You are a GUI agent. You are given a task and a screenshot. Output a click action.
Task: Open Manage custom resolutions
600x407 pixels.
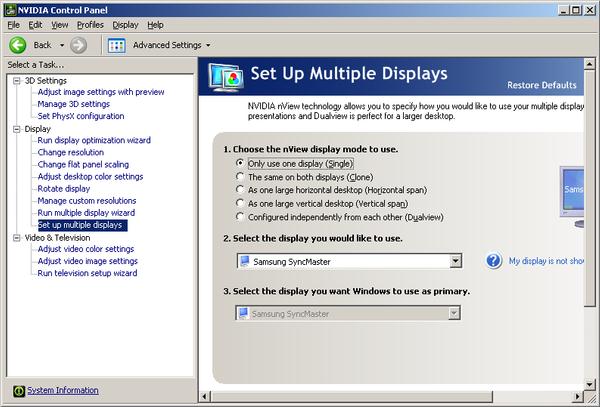[87, 200]
